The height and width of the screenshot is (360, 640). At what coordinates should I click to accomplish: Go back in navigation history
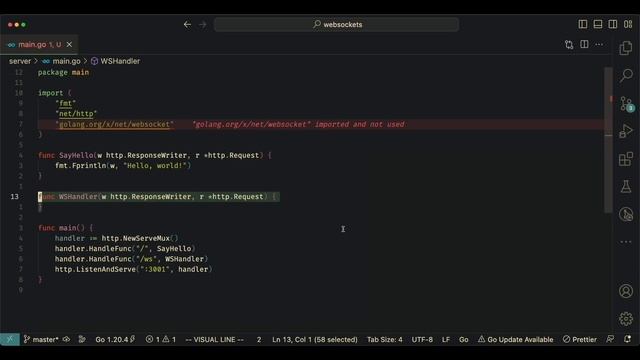point(187,24)
